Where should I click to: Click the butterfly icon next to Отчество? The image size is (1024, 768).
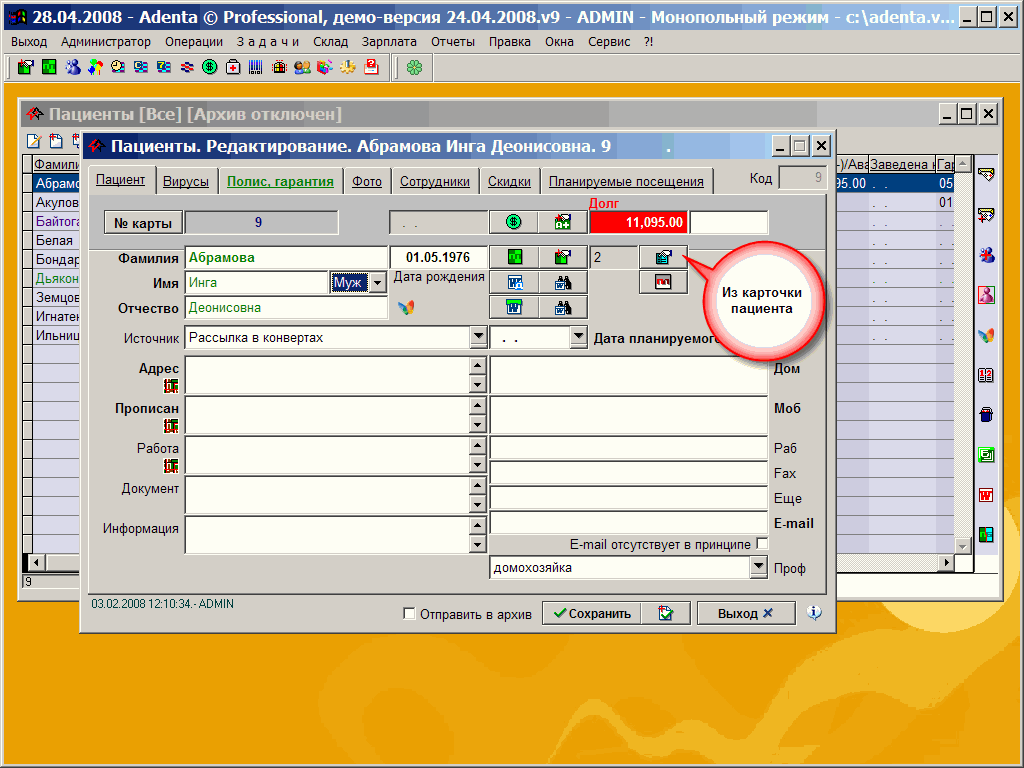point(406,308)
